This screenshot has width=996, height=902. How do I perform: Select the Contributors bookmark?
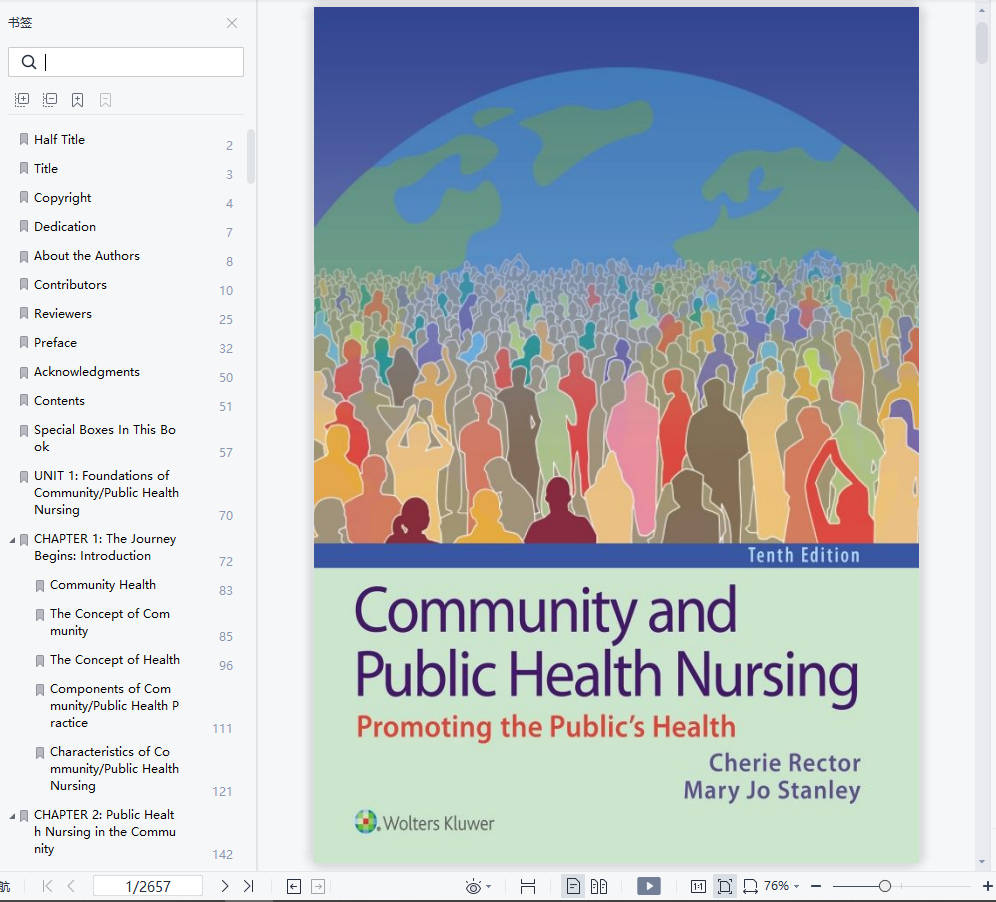point(70,285)
